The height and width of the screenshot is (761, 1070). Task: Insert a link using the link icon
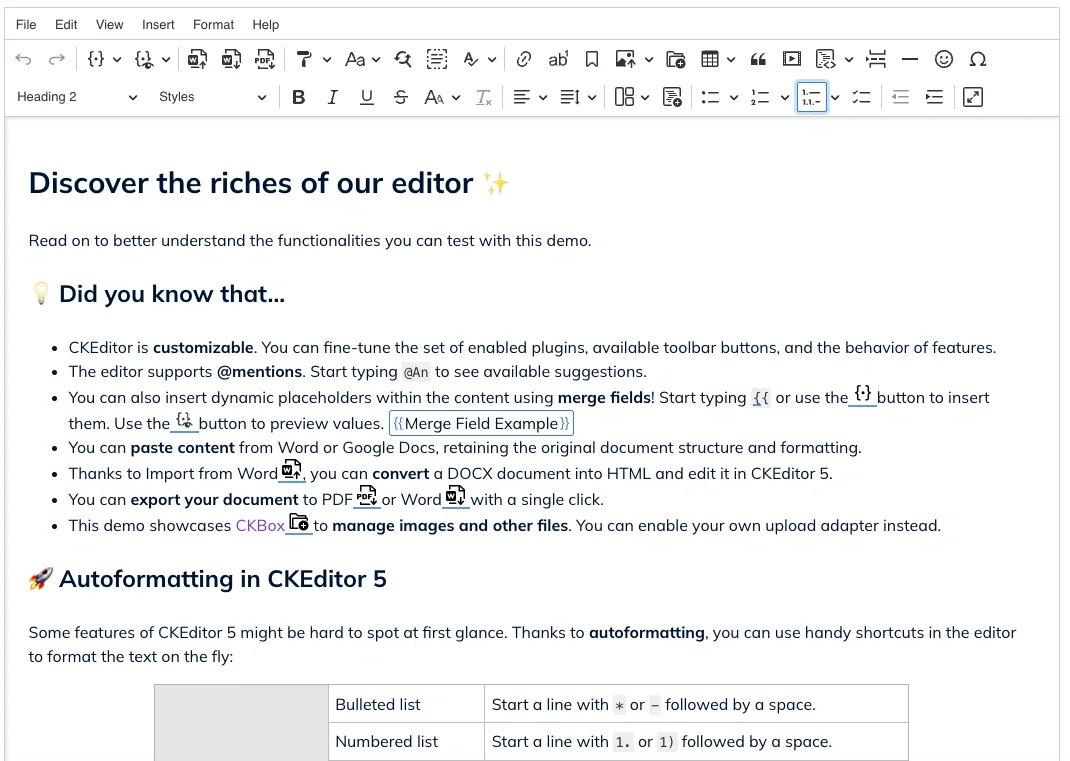(x=524, y=60)
